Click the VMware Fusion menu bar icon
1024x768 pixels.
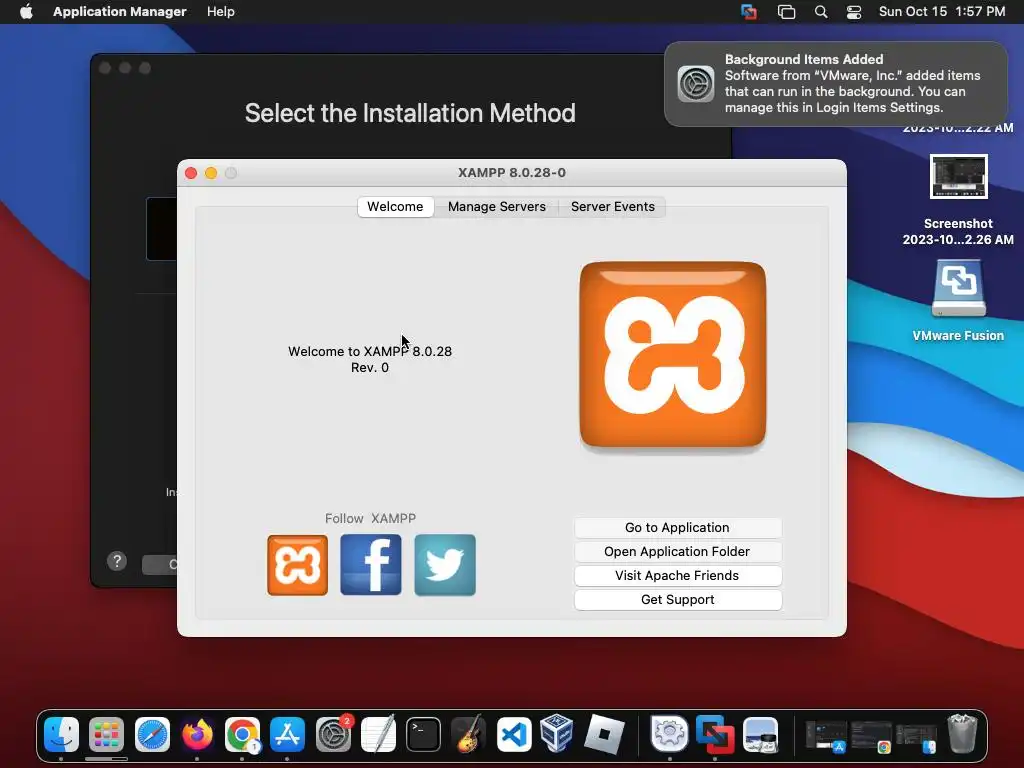coord(749,12)
